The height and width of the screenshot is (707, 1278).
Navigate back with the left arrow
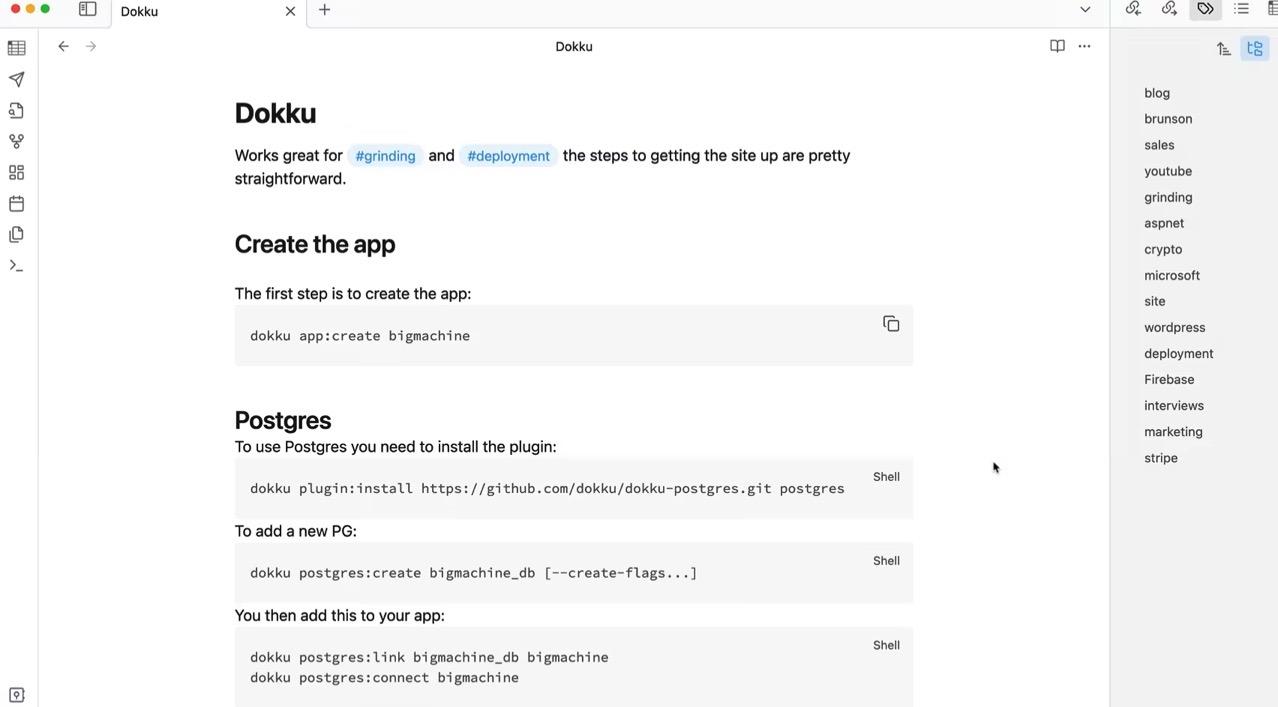coord(63,46)
